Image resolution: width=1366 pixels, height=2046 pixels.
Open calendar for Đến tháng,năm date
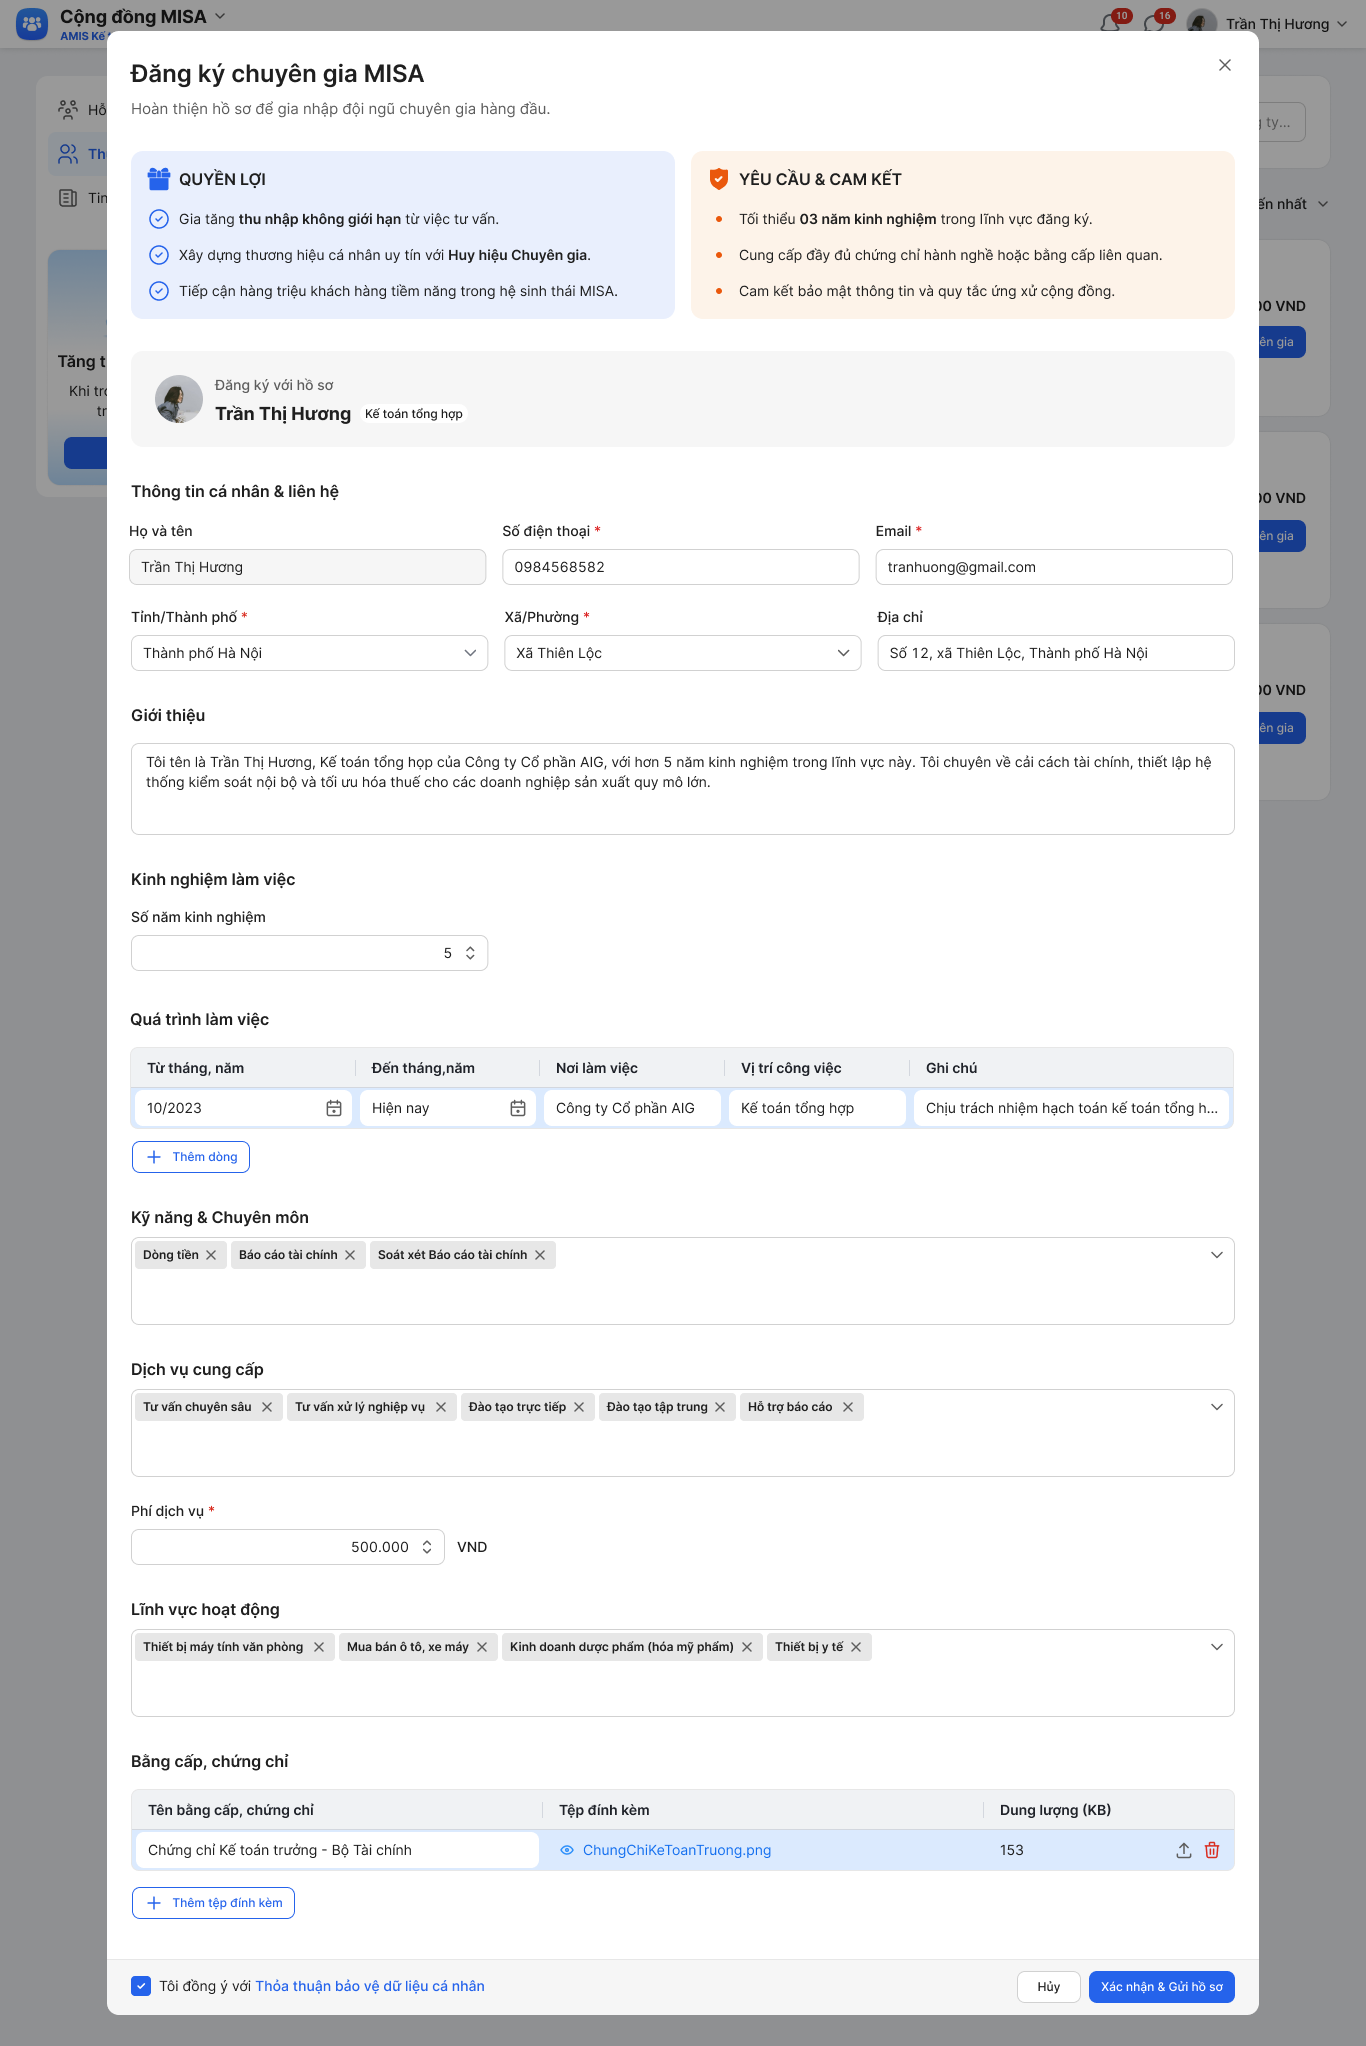tap(518, 1108)
